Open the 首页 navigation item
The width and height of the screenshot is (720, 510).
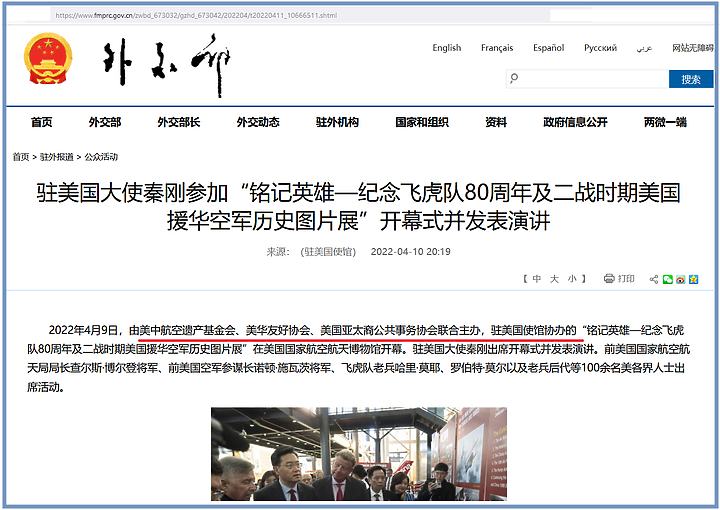tap(41, 122)
